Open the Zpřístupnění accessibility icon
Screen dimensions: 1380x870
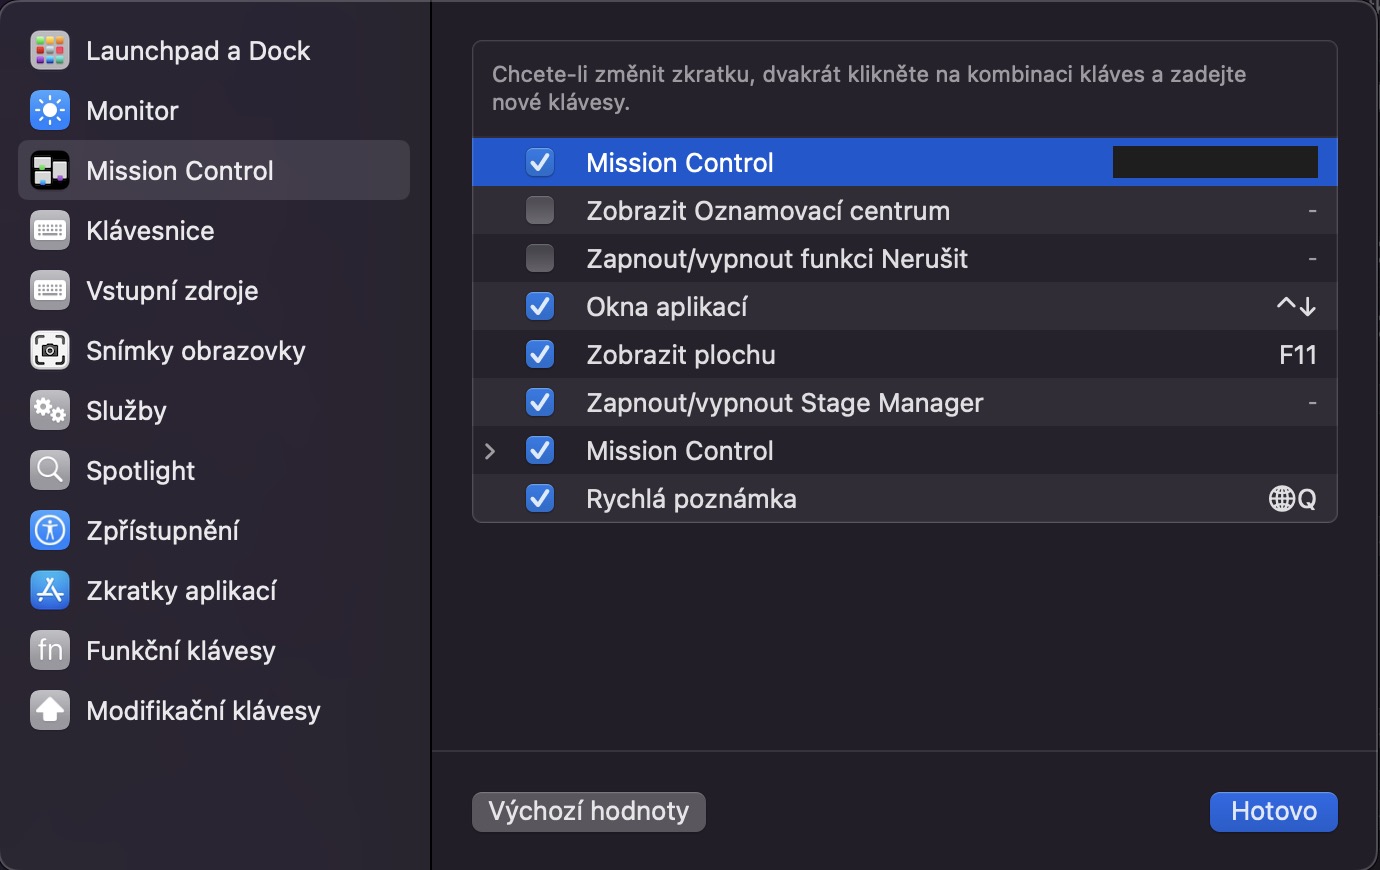pyautogui.click(x=49, y=531)
